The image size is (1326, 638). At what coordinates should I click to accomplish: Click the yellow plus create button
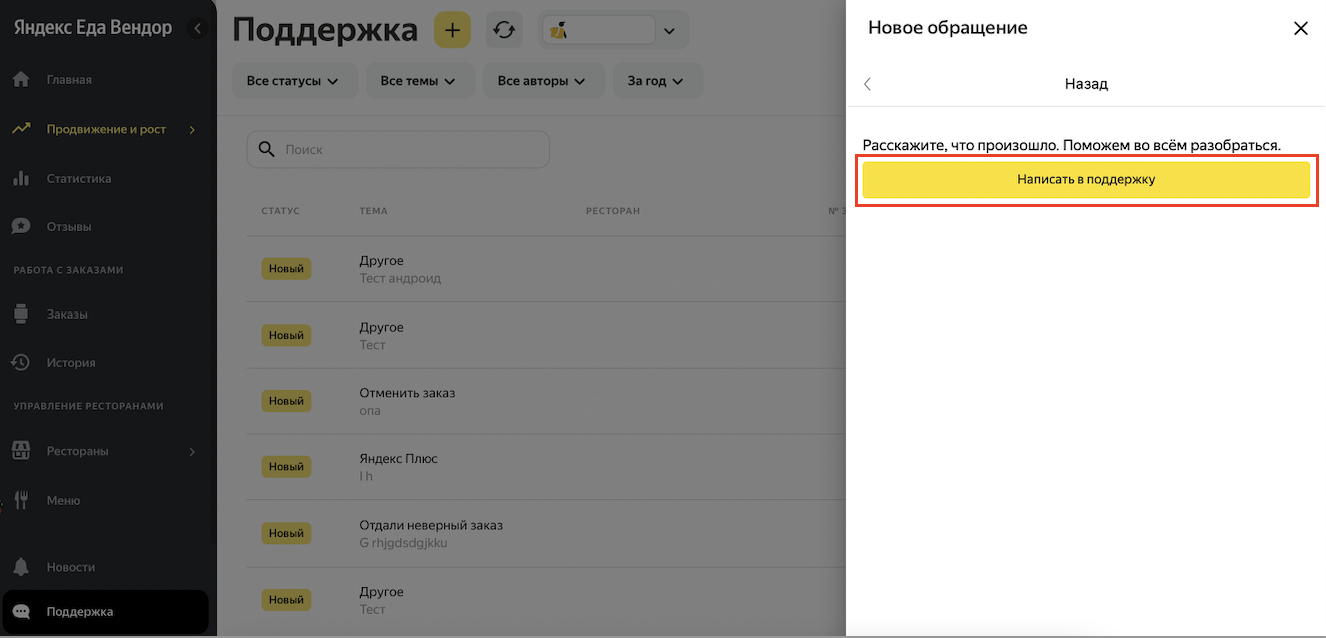click(x=452, y=30)
